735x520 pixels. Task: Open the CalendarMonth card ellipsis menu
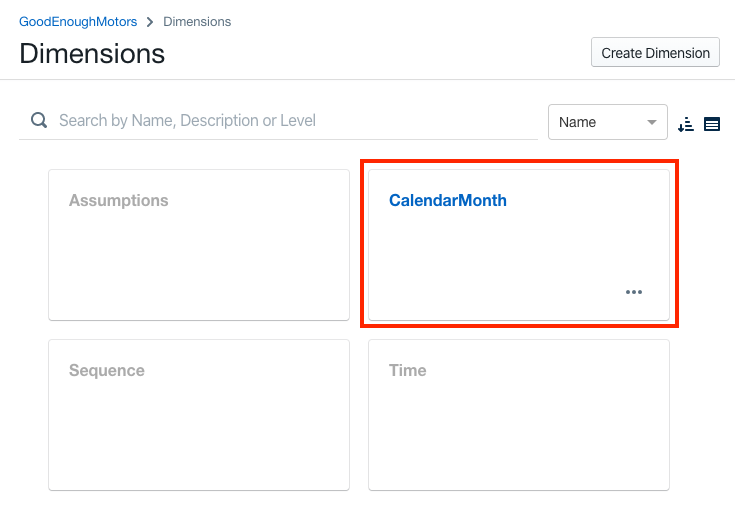tap(634, 292)
